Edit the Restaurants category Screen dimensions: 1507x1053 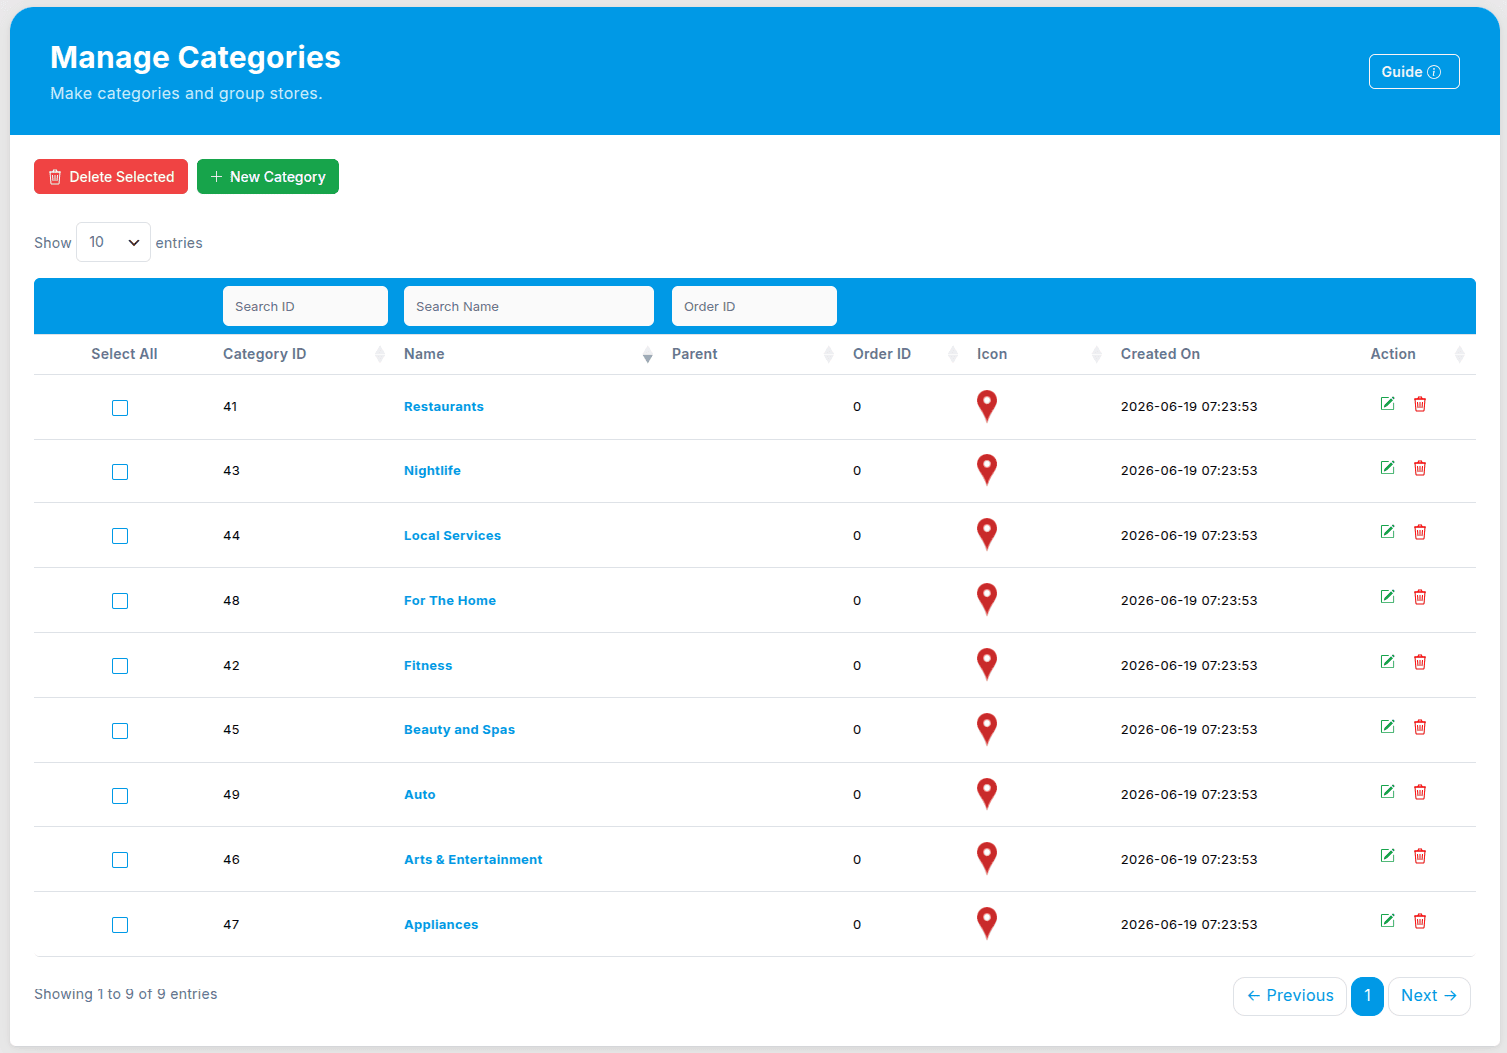1387,404
